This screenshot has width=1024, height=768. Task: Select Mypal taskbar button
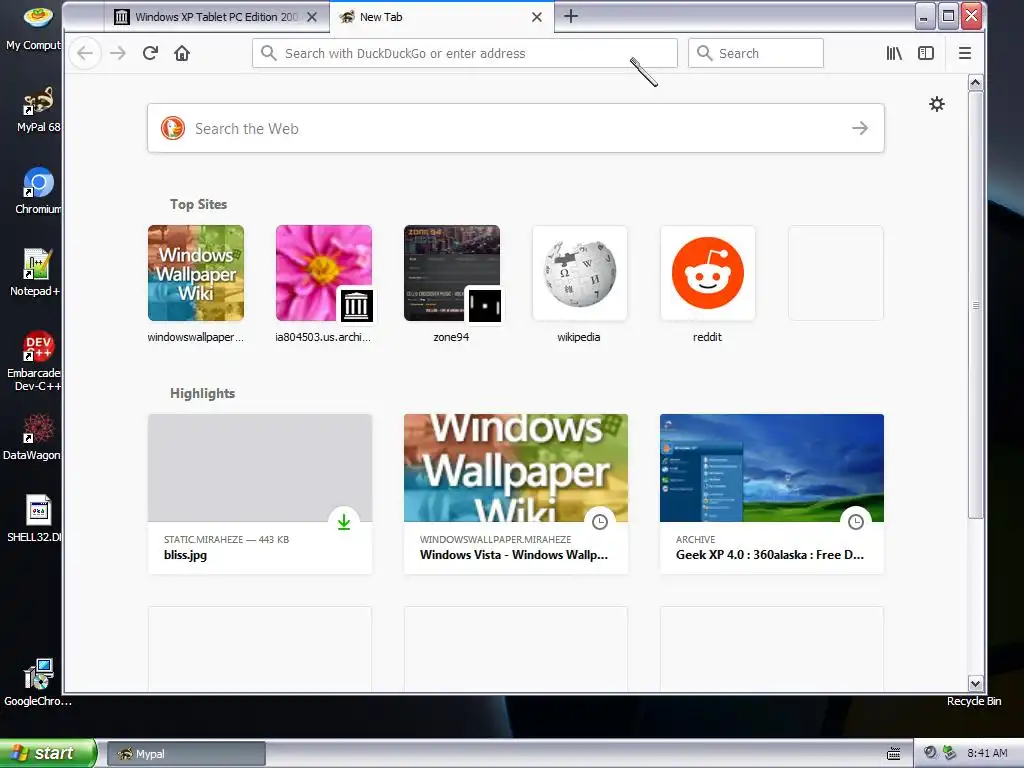coord(186,754)
